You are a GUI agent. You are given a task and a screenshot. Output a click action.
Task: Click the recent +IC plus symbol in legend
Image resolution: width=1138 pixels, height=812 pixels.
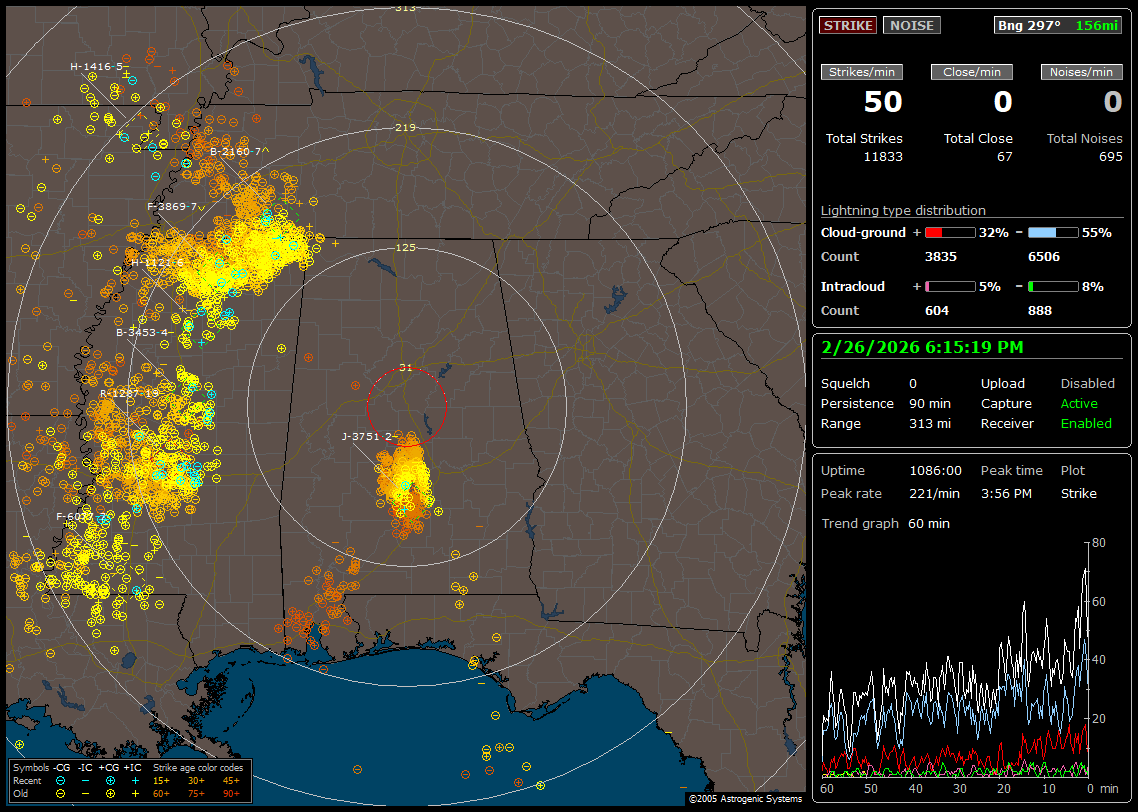(135, 780)
